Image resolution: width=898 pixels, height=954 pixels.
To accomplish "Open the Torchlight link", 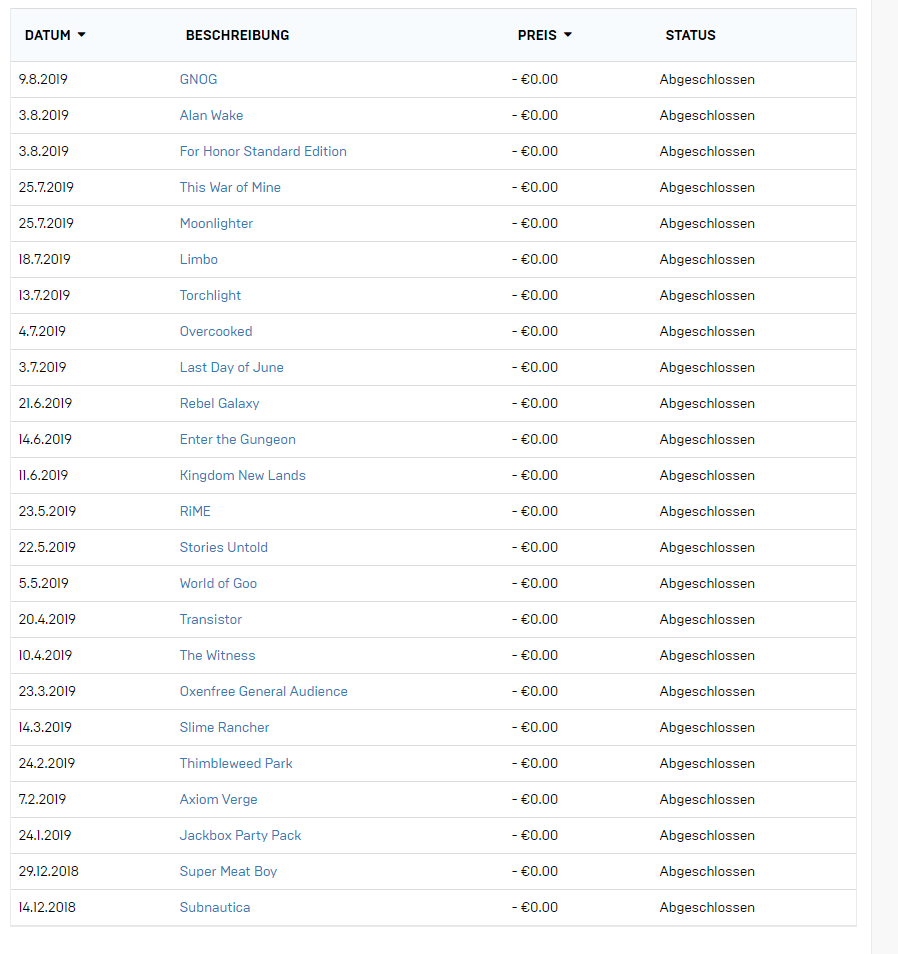I will pos(210,295).
